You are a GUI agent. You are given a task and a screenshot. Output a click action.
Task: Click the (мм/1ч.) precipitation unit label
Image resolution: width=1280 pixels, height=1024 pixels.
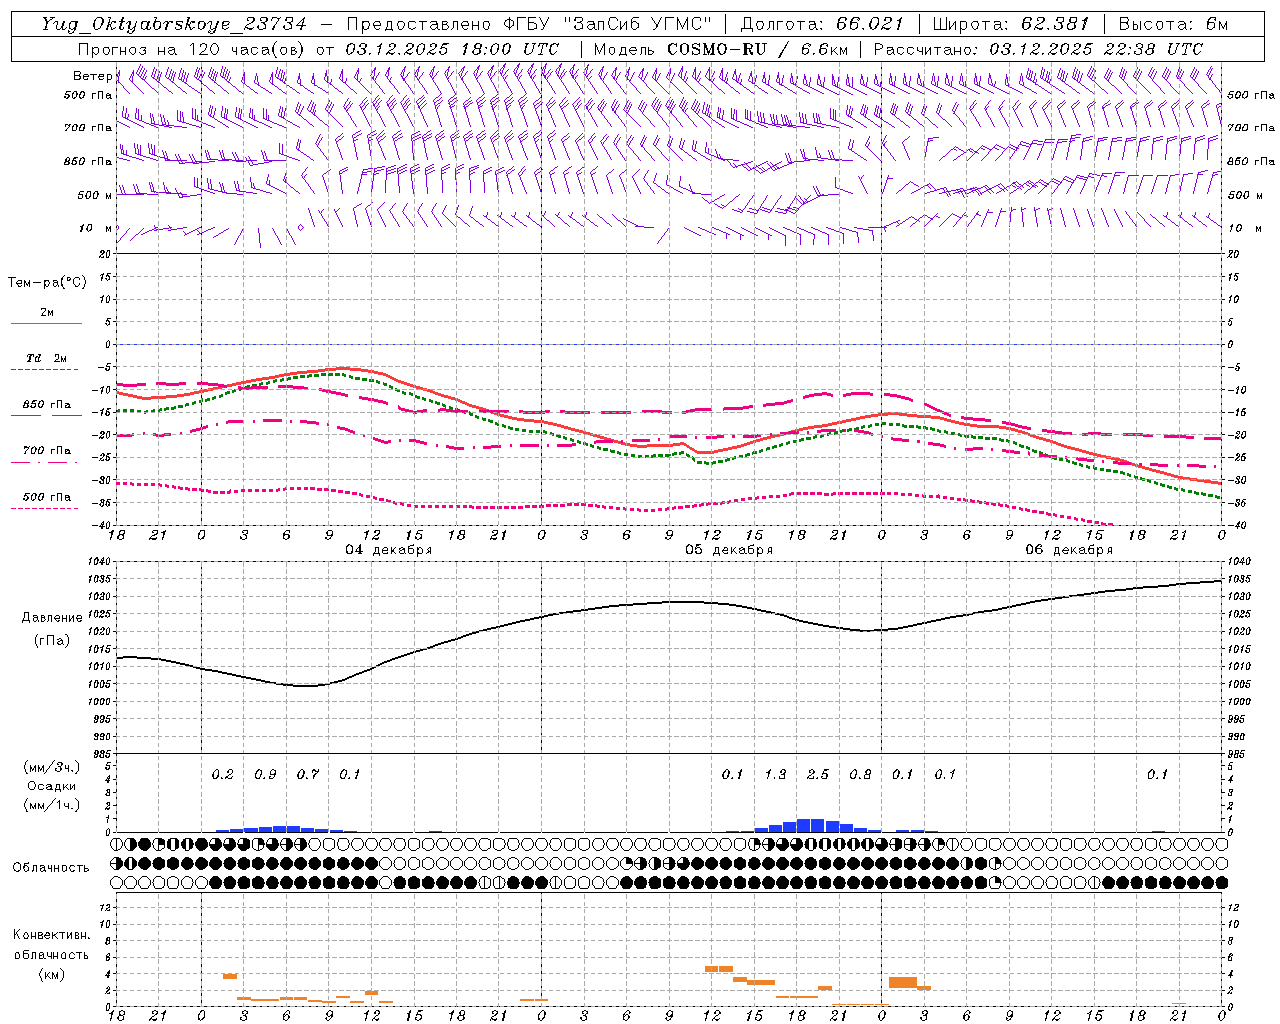pos(52,805)
